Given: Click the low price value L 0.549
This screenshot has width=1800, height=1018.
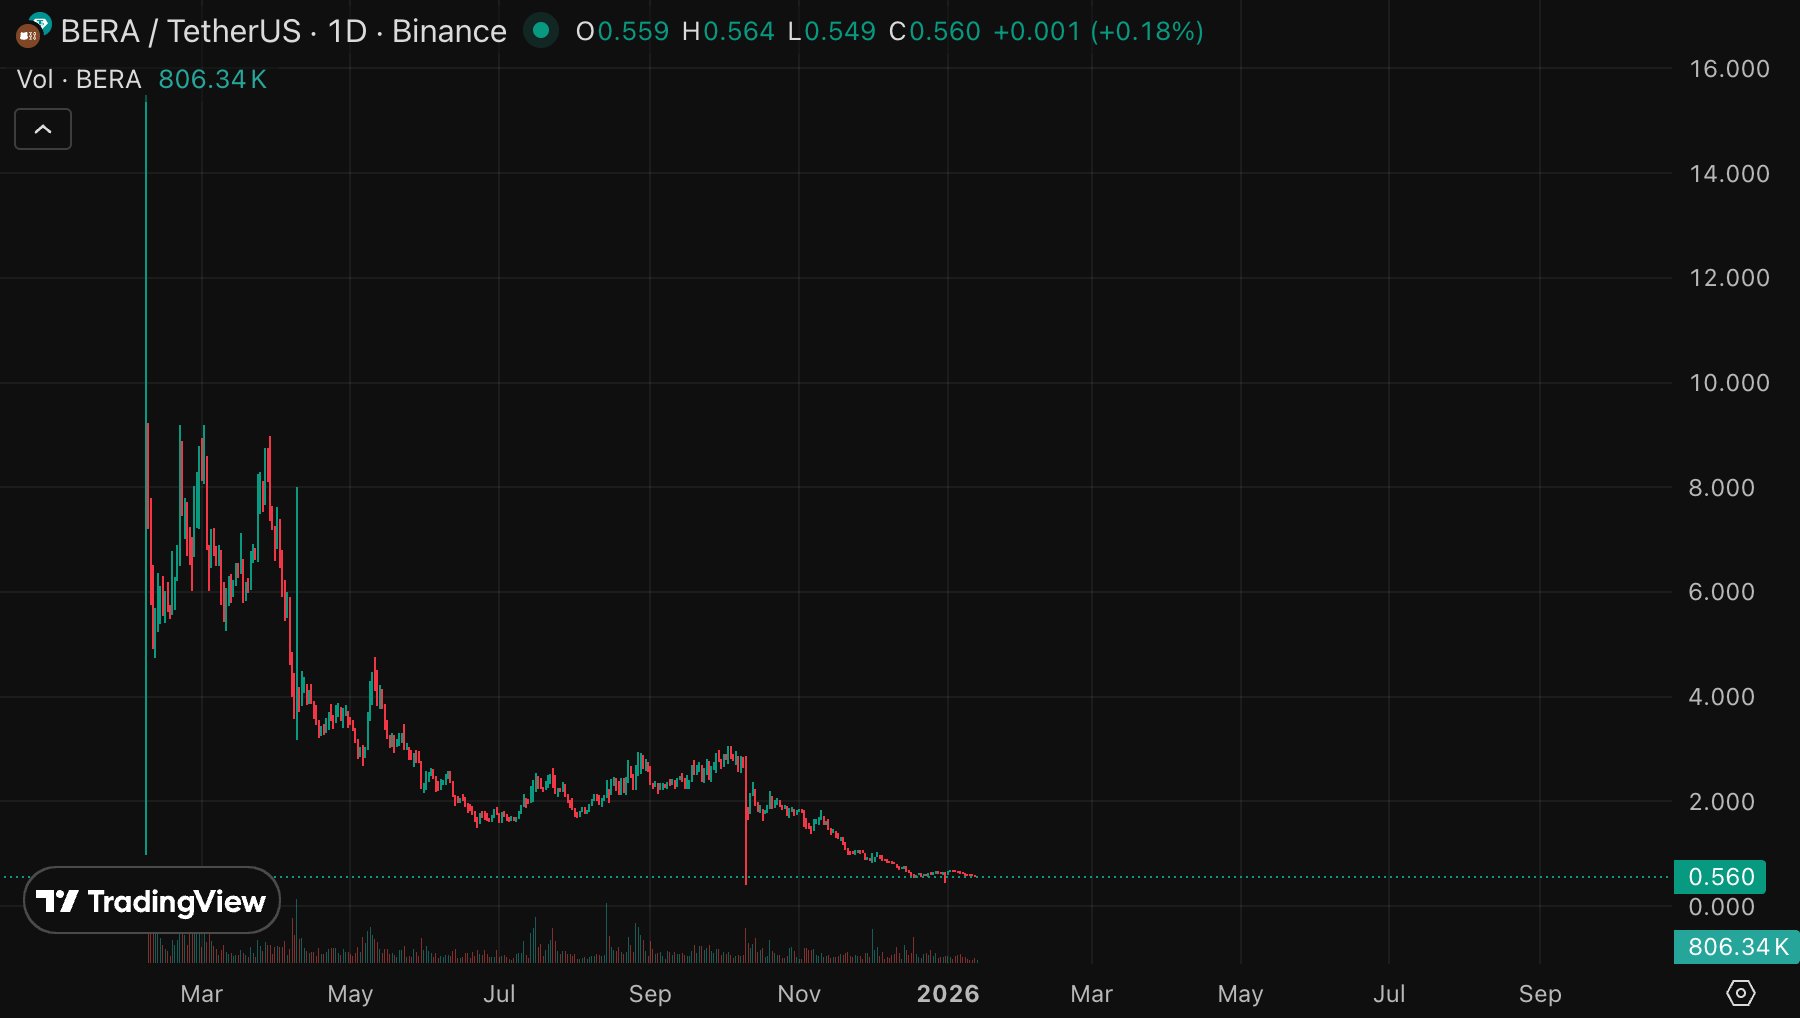Looking at the screenshot, I should tap(832, 31).
